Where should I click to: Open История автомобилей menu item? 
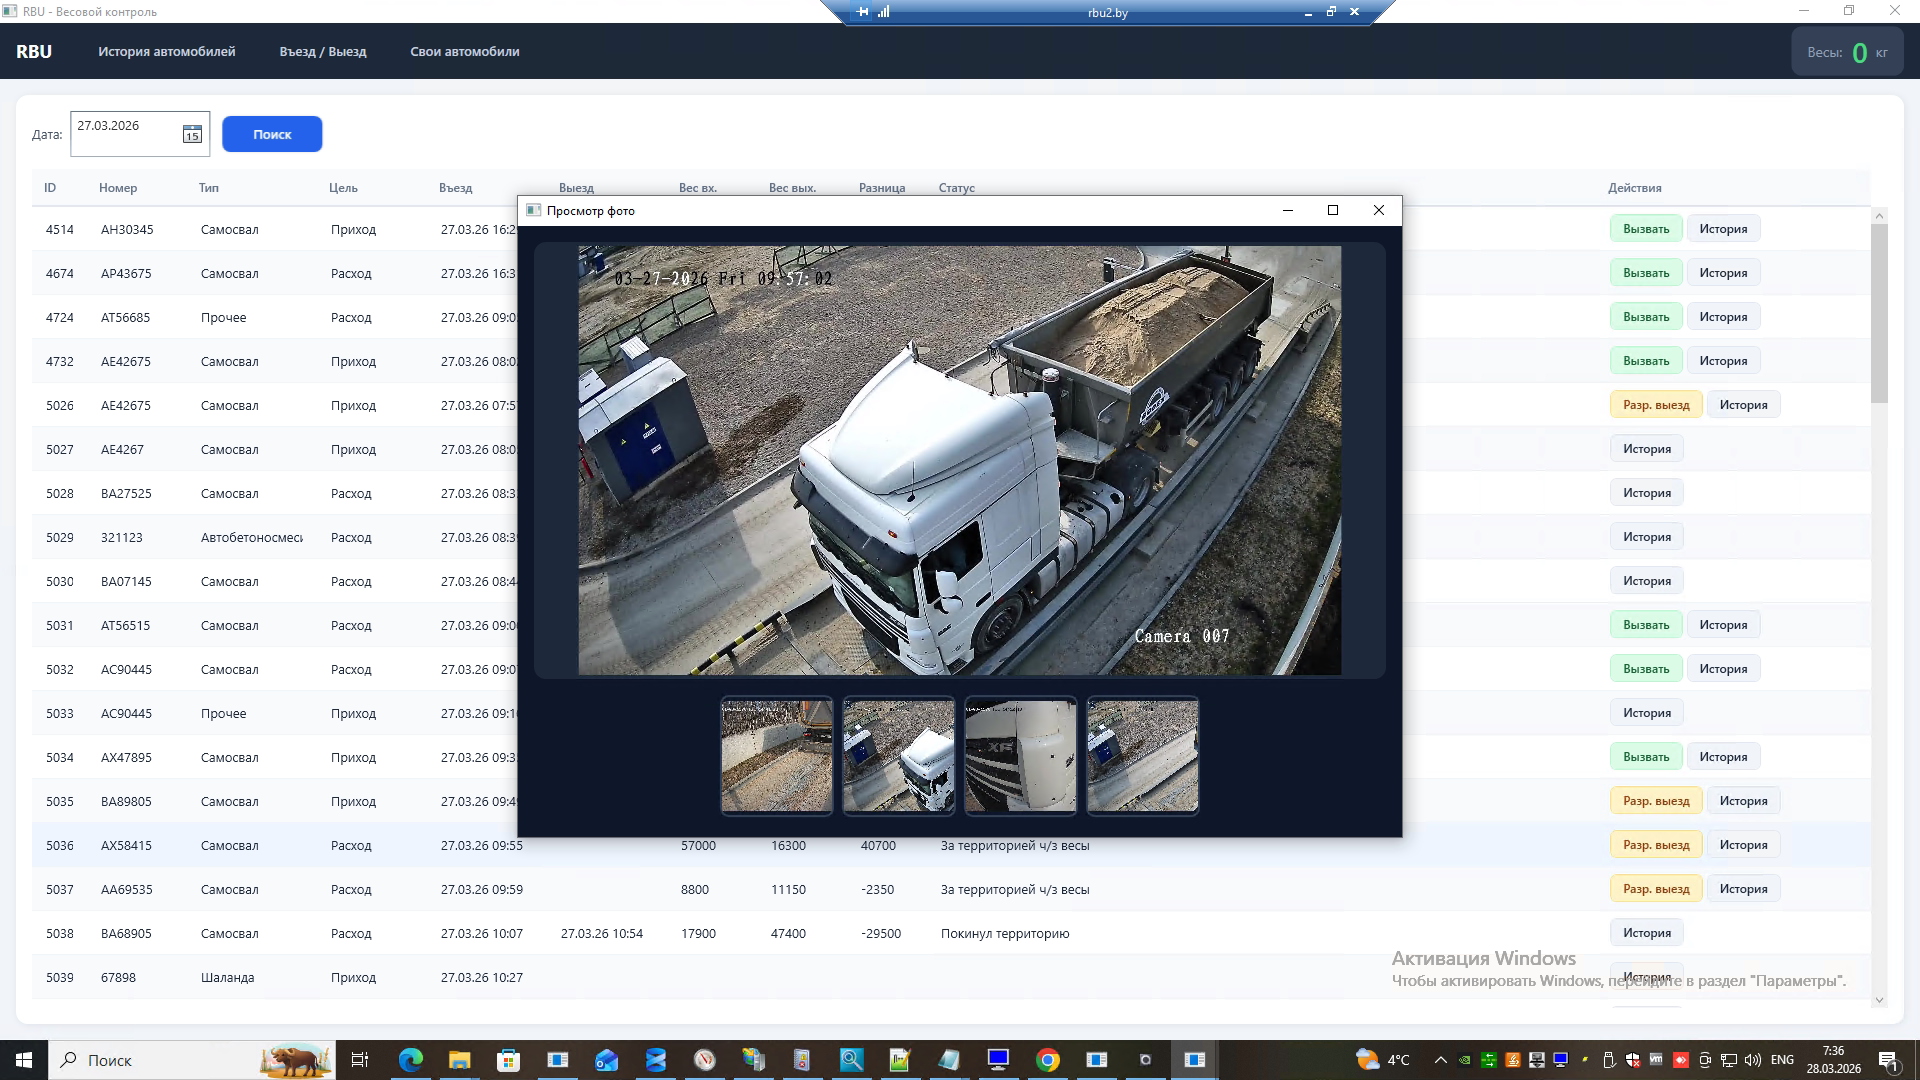coord(166,52)
